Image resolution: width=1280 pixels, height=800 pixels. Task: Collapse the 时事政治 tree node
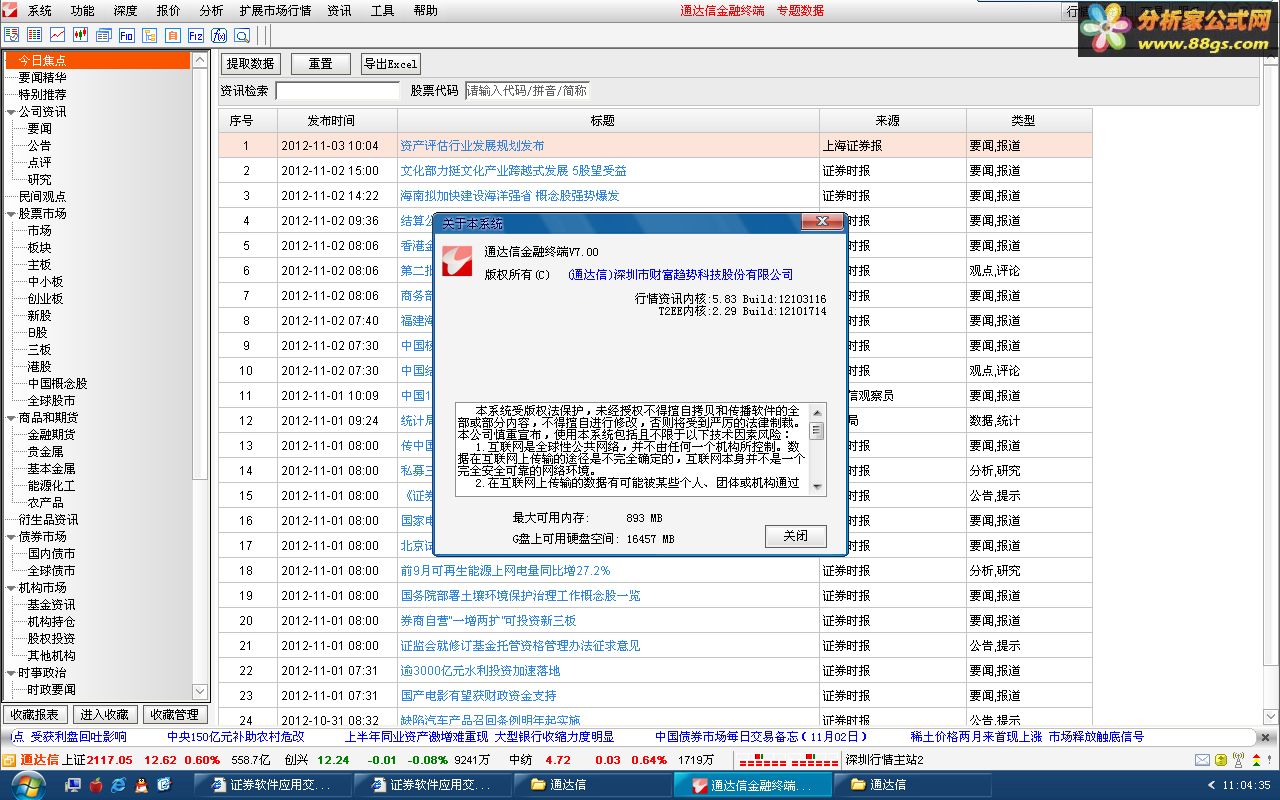point(11,673)
